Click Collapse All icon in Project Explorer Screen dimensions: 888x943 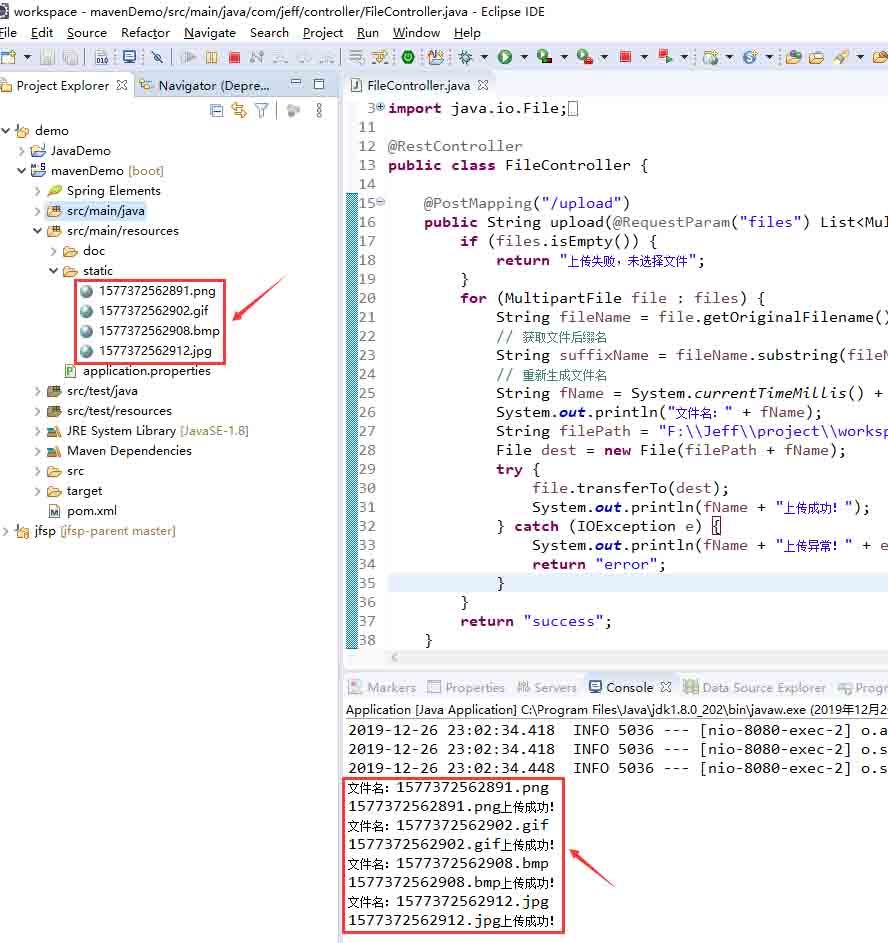pyautogui.click(x=216, y=111)
